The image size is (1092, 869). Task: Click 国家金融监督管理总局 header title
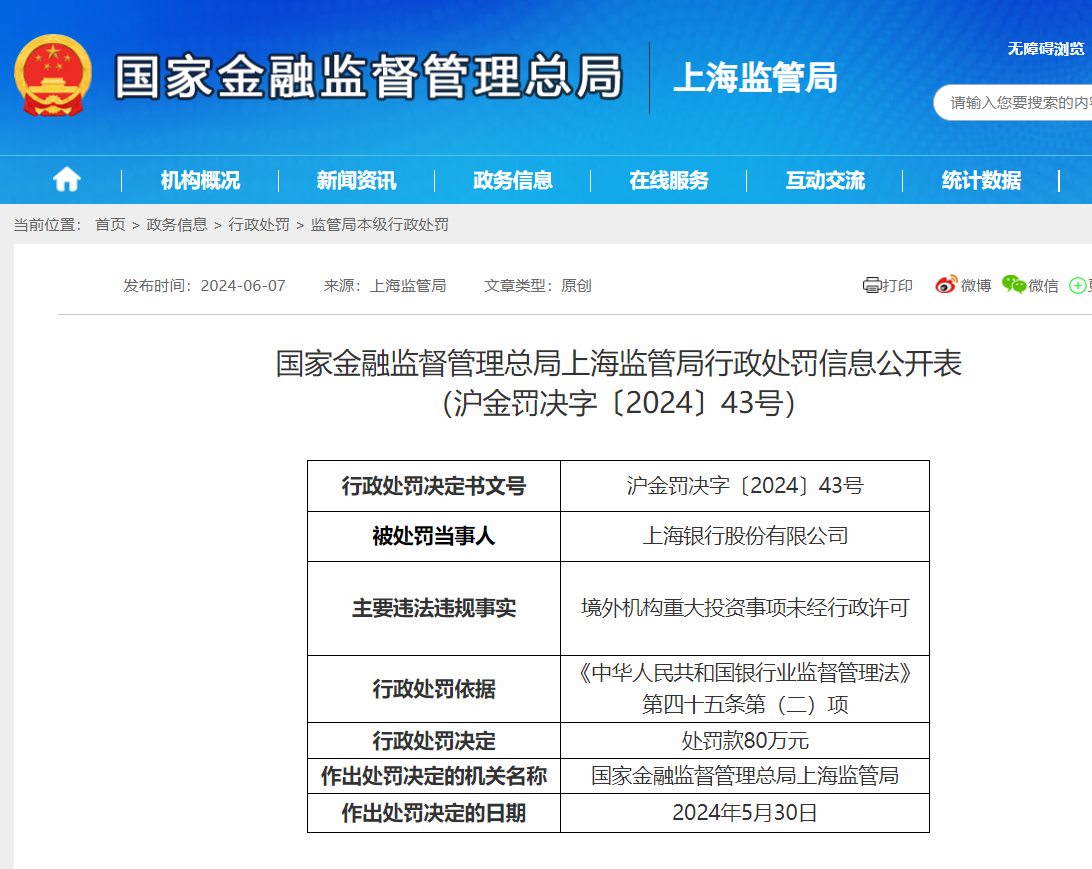368,76
